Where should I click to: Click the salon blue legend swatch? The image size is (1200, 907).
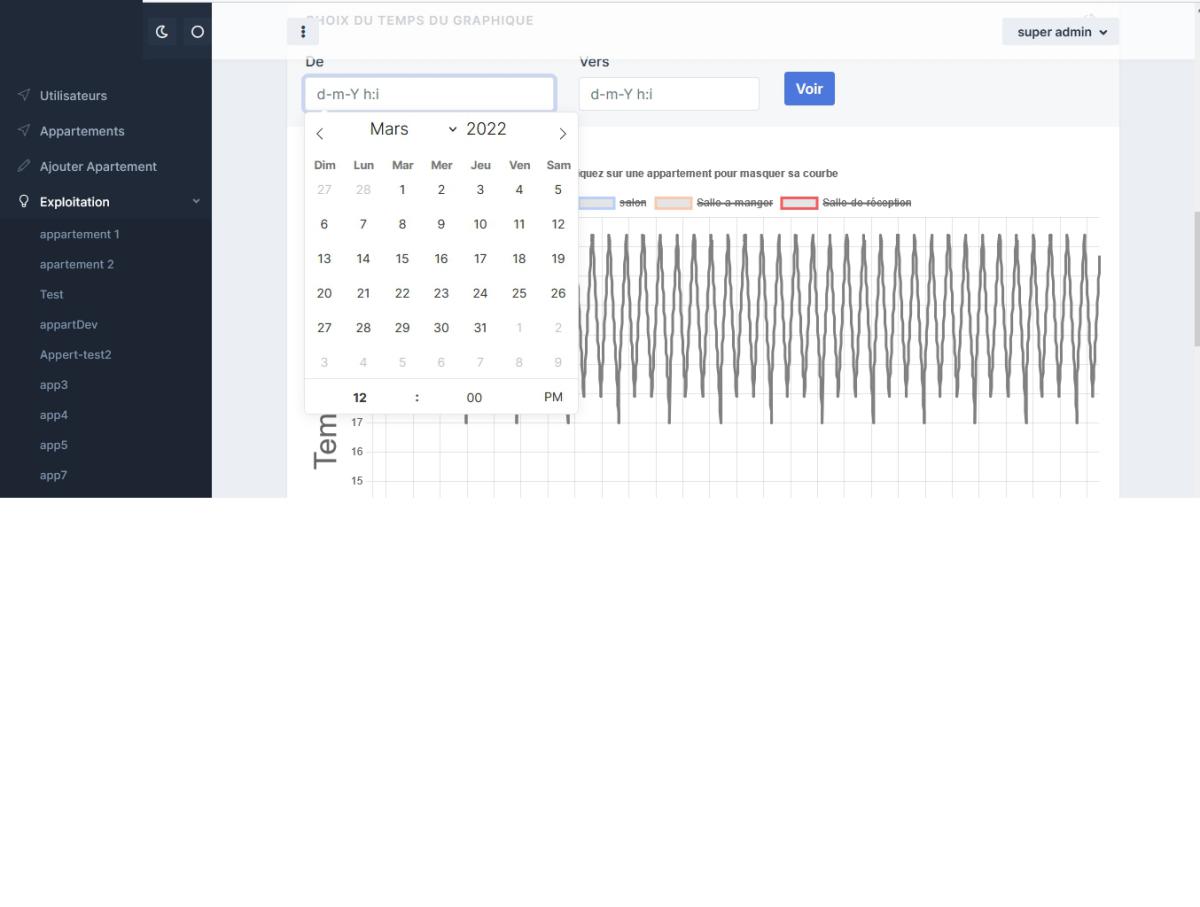point(596,203)
